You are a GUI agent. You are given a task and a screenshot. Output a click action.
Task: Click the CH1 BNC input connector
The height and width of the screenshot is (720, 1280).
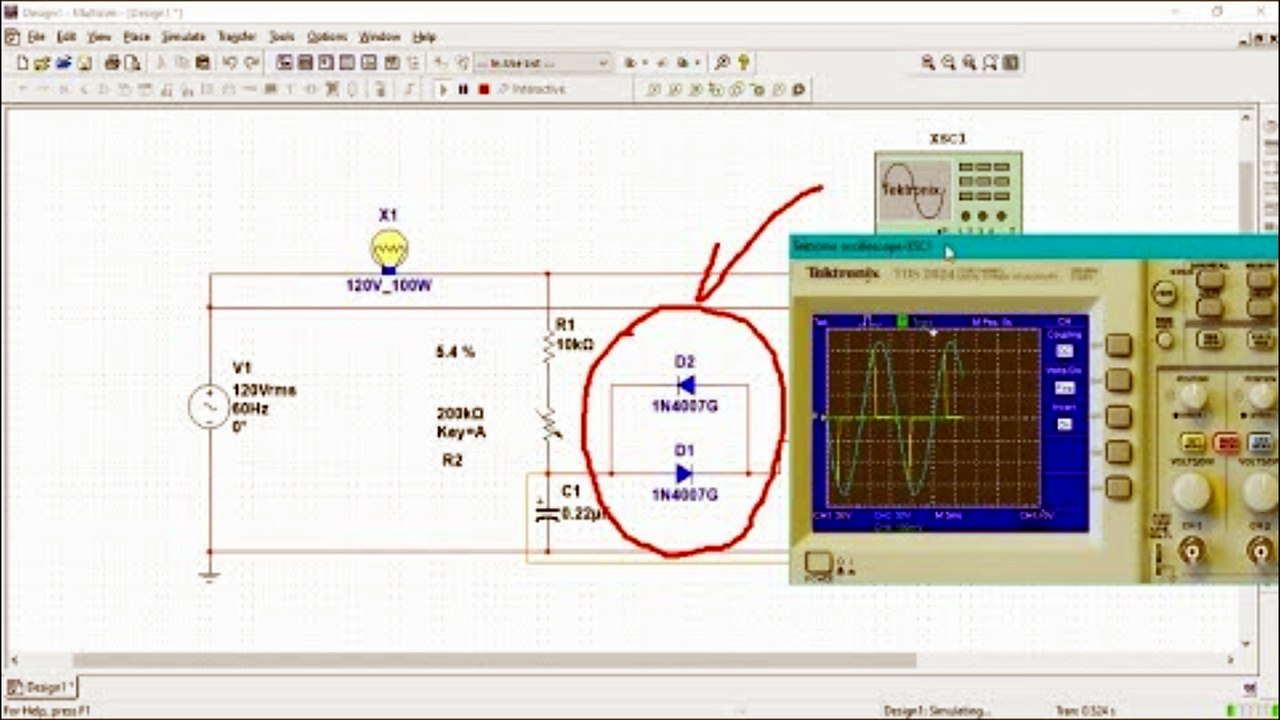pyautogui.click(x=1191, y=550)
